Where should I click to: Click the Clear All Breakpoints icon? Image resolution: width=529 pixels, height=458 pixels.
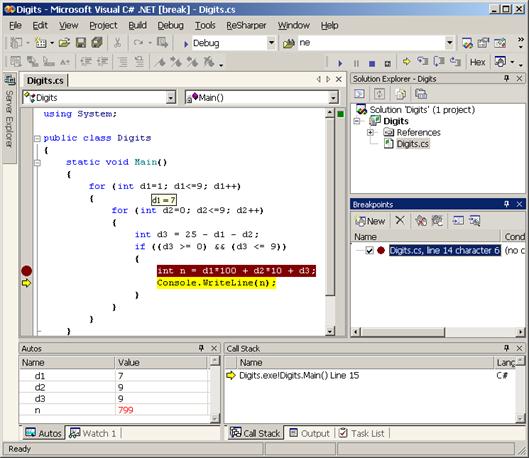[421, 221]
